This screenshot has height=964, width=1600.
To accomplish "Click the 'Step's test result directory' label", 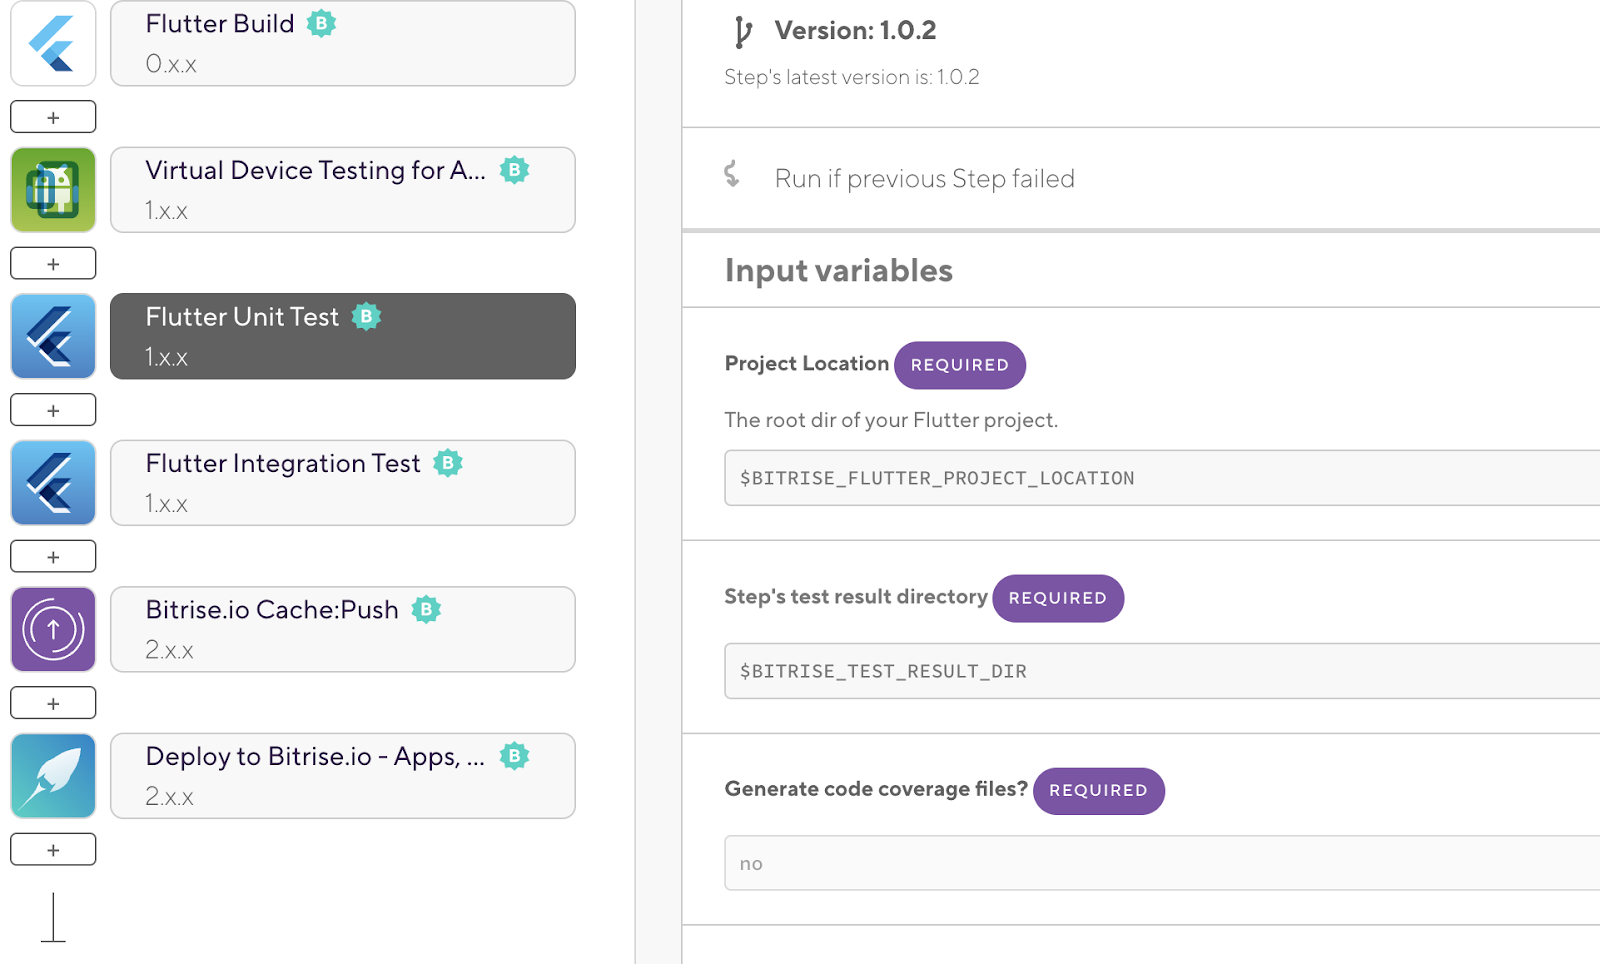I will pyautogui.click(x=856, y=597).
